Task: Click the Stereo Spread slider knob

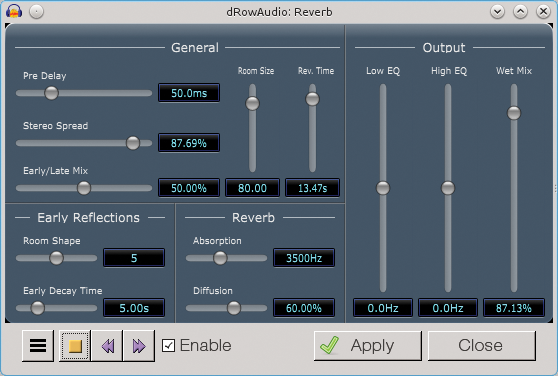Action: [x=133, y=143]
